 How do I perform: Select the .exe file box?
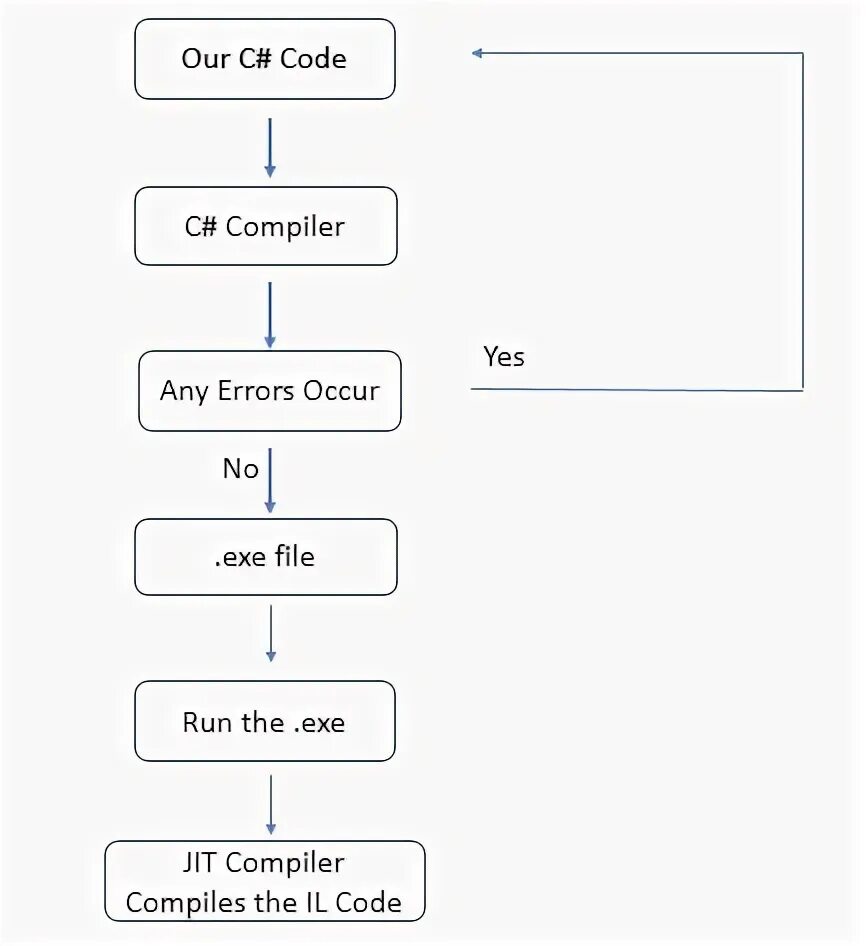265,556
